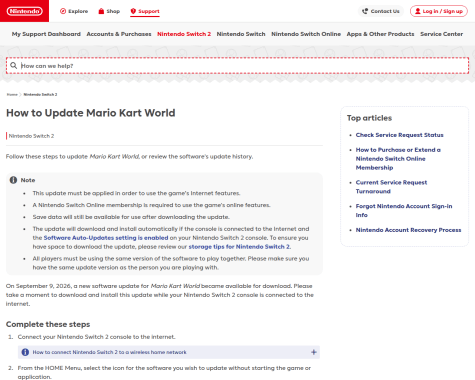
Task: Select Nintendo Switch support tab
Action: tap(241, 34)
